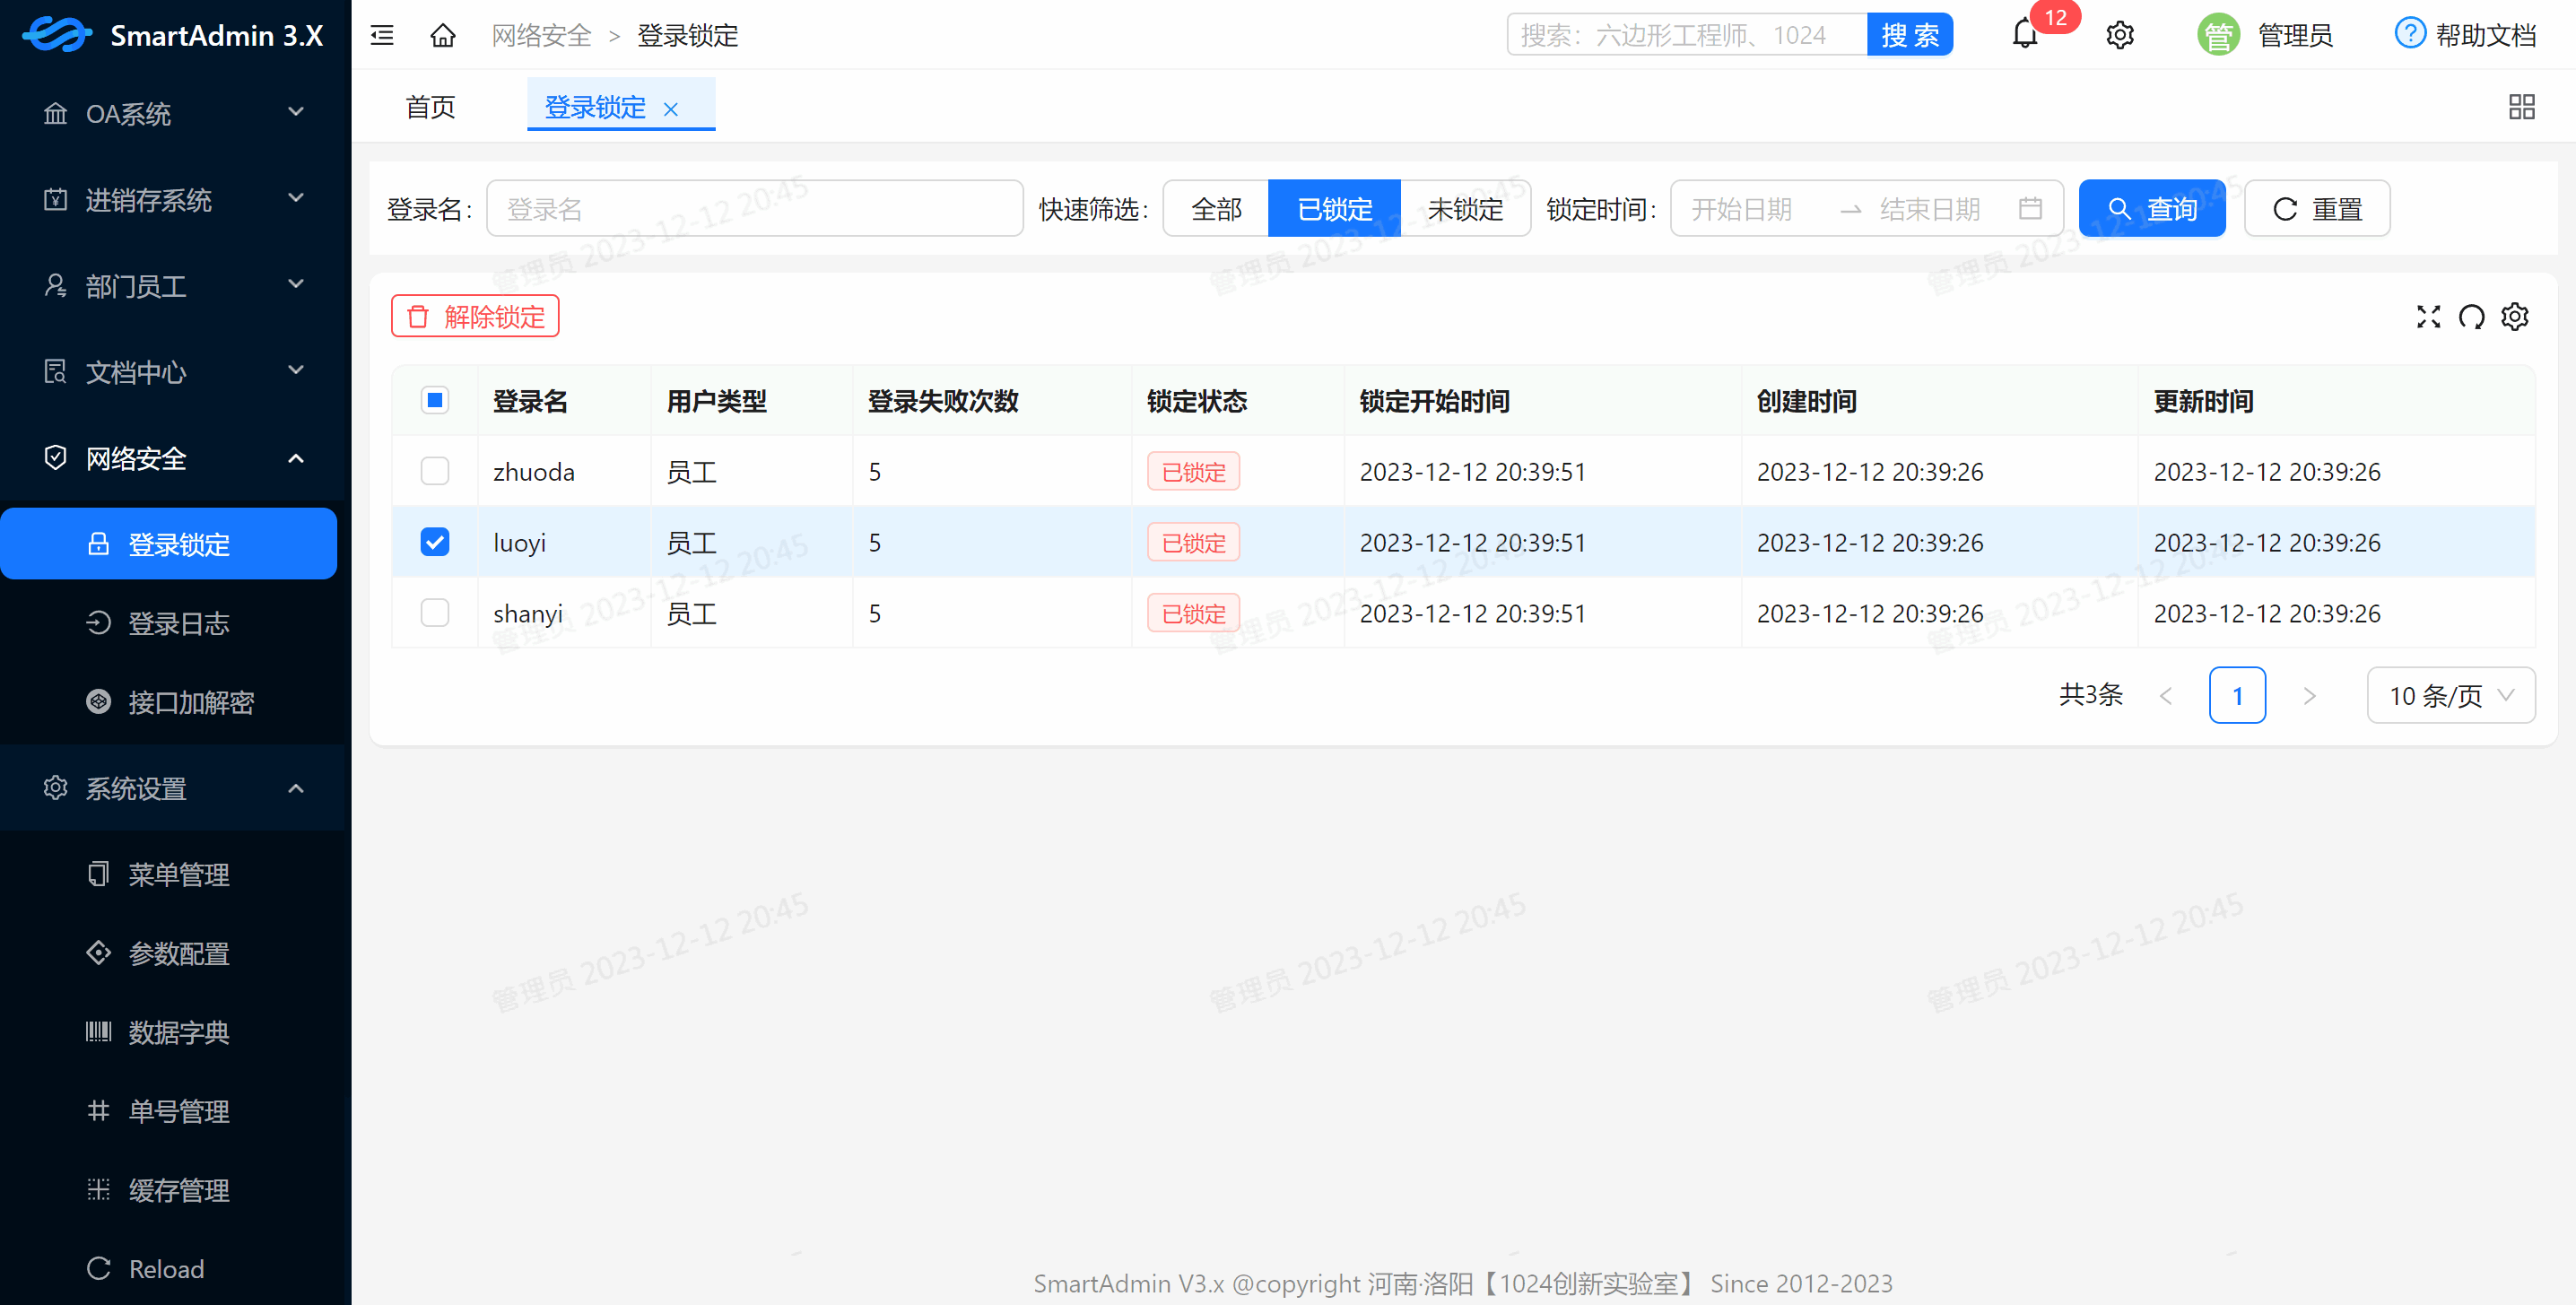Viewport: 2576px width, 1305px height.
Task: Click the home icon in breadcrumb bar
Action: (443, 35)
